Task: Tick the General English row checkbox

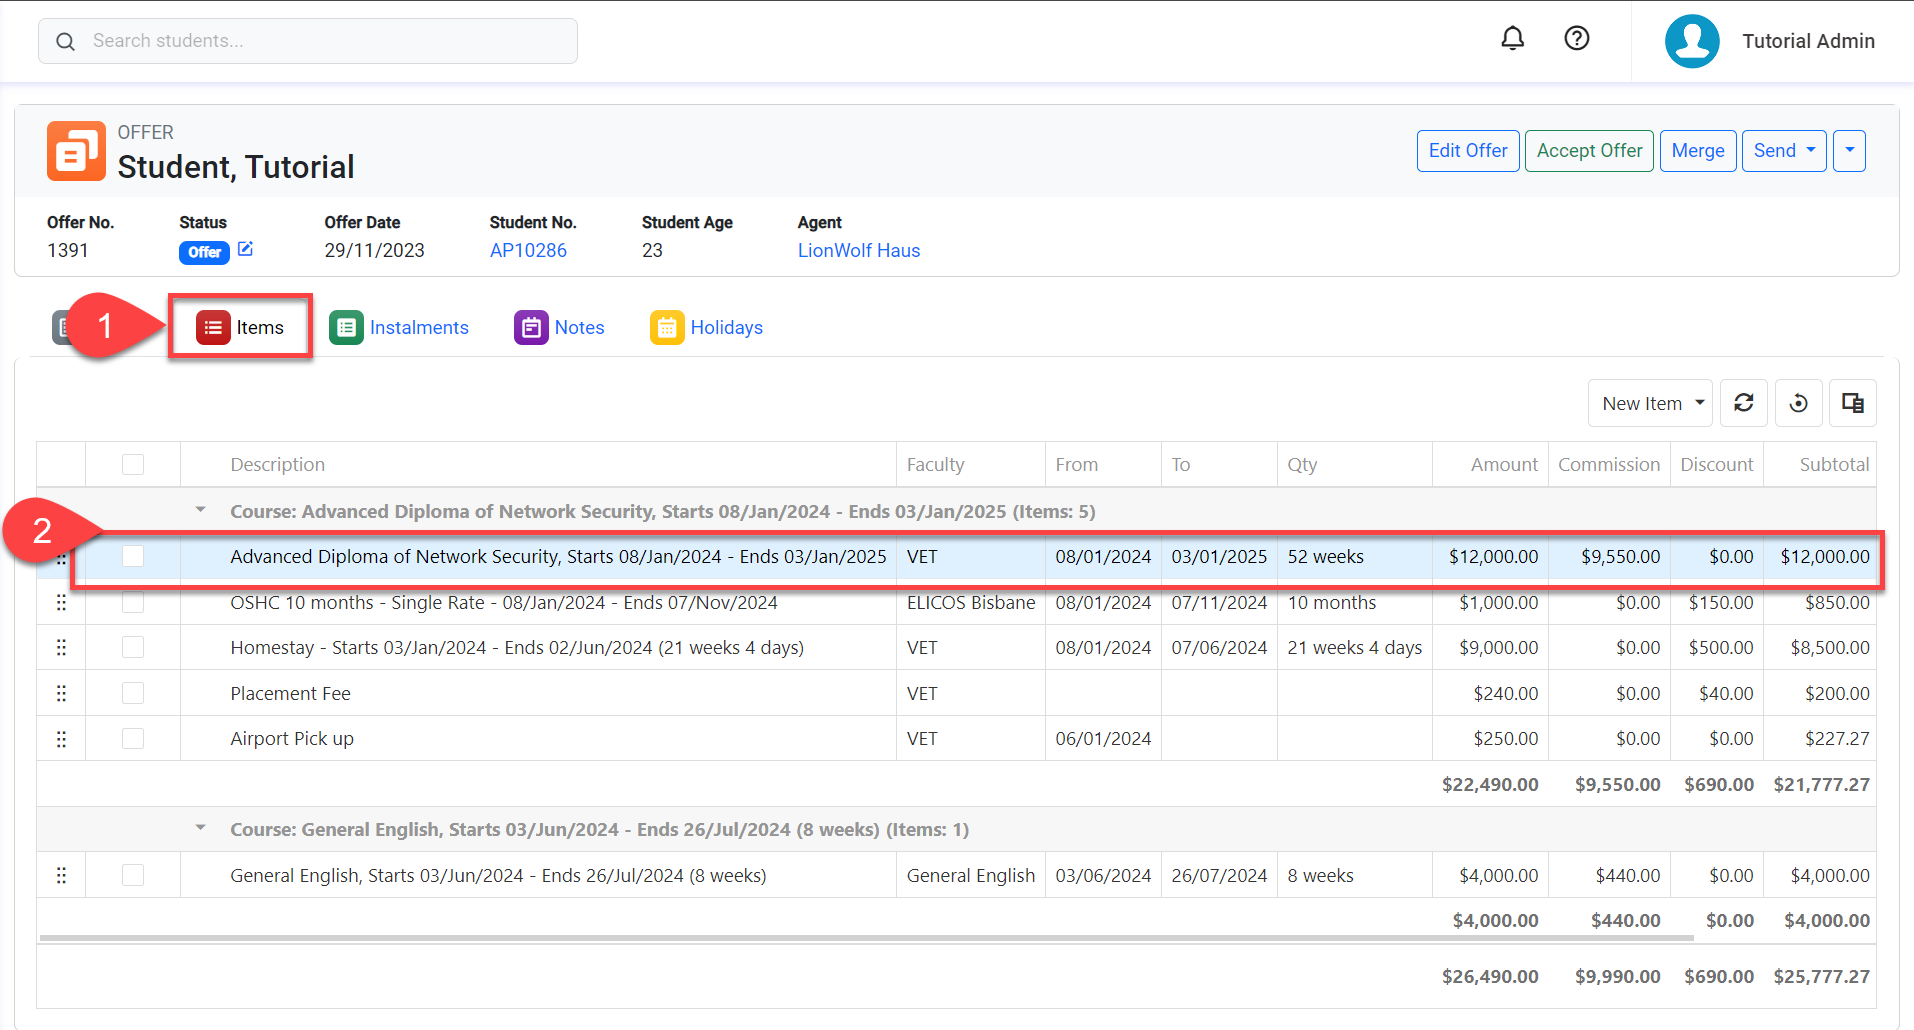Action: 133,875
